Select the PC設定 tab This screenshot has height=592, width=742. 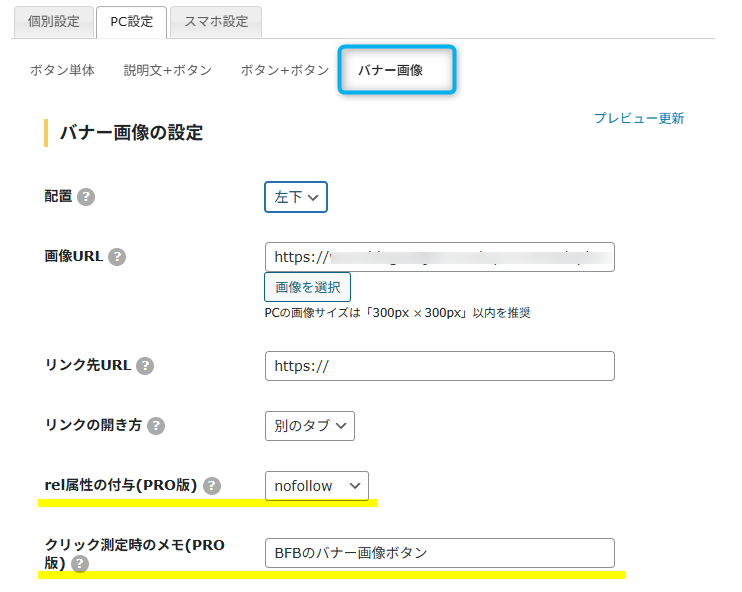[131, 20]
